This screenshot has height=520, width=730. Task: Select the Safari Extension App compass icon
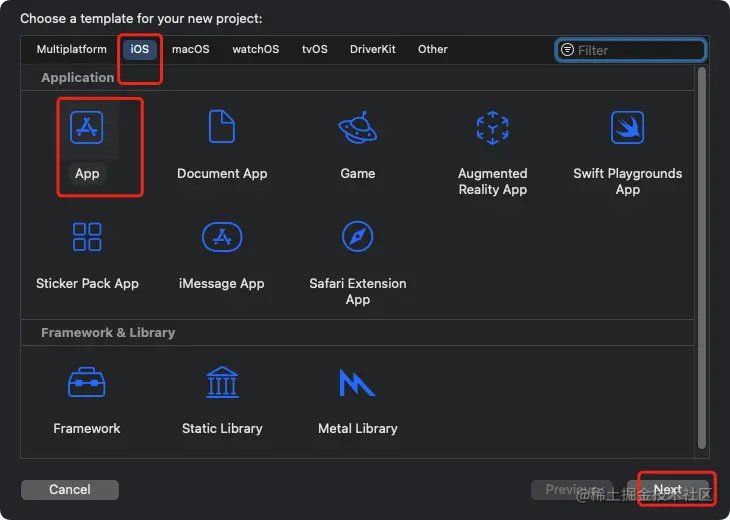pyautogui.click(x=358, y=236)
